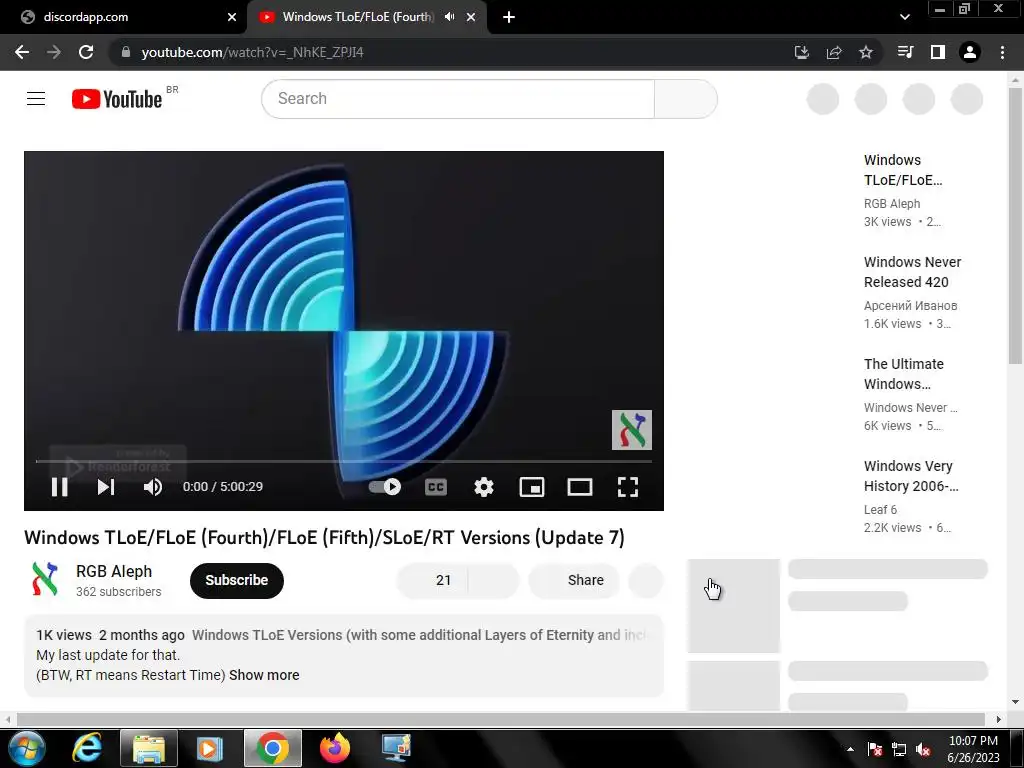The image size is (1024, 768).
Task: Like the video showing 21
Action: coord(432,580)
